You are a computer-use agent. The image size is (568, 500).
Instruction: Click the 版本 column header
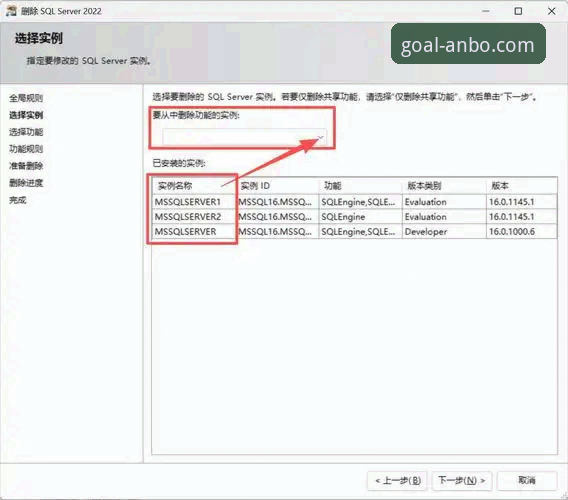point(522,186)
